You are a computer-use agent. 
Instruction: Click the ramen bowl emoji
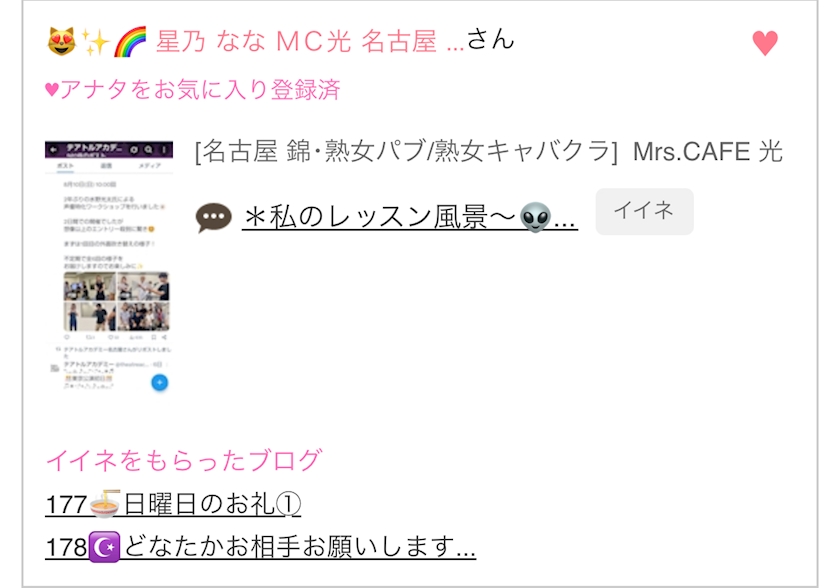105,503
